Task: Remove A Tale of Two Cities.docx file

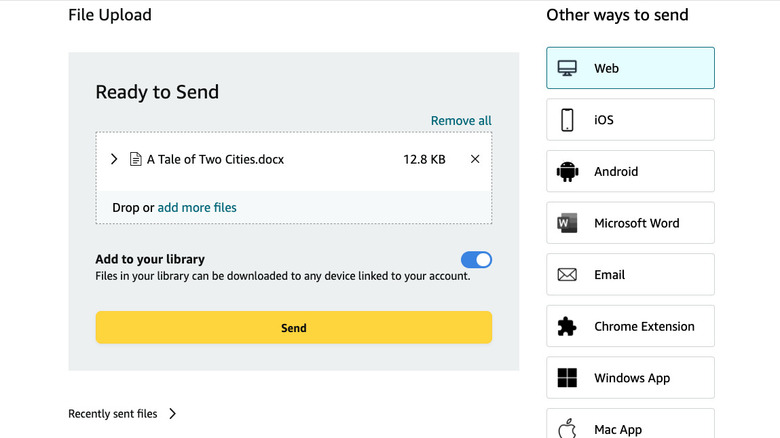Action: tap(475, 159)
